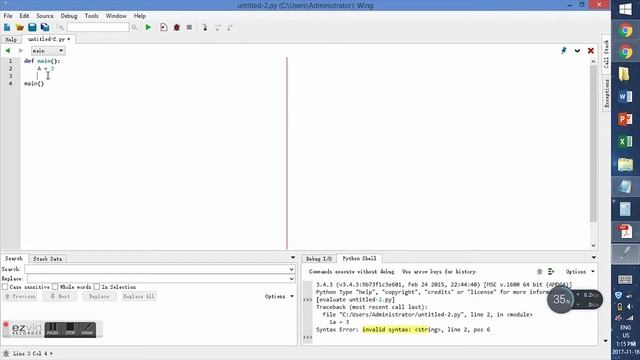Screen dimensions: 640x360
Task: Click the Next search button
Action: click(x=60, y=296)
